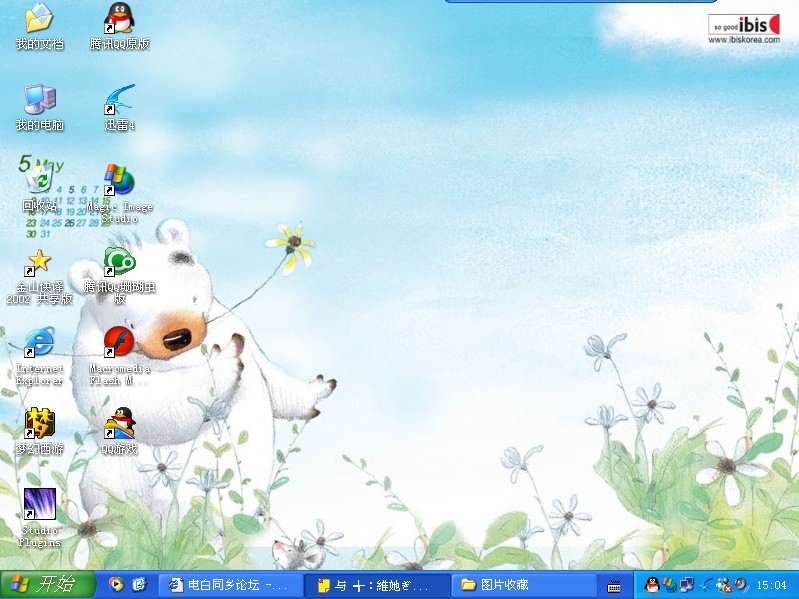The width and height of the screenshot is (799, 599).
Task: Select the Studio Plugins shortcut
Action: 39,504
